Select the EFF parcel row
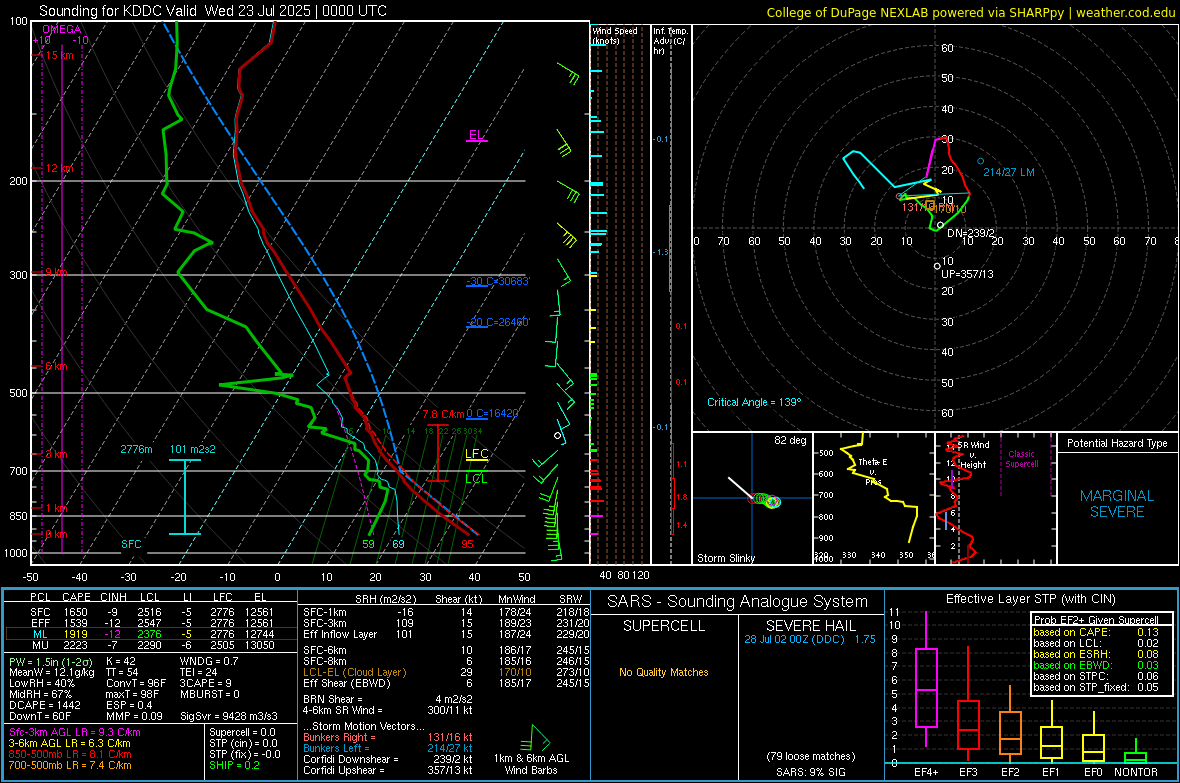 point(151,623)
